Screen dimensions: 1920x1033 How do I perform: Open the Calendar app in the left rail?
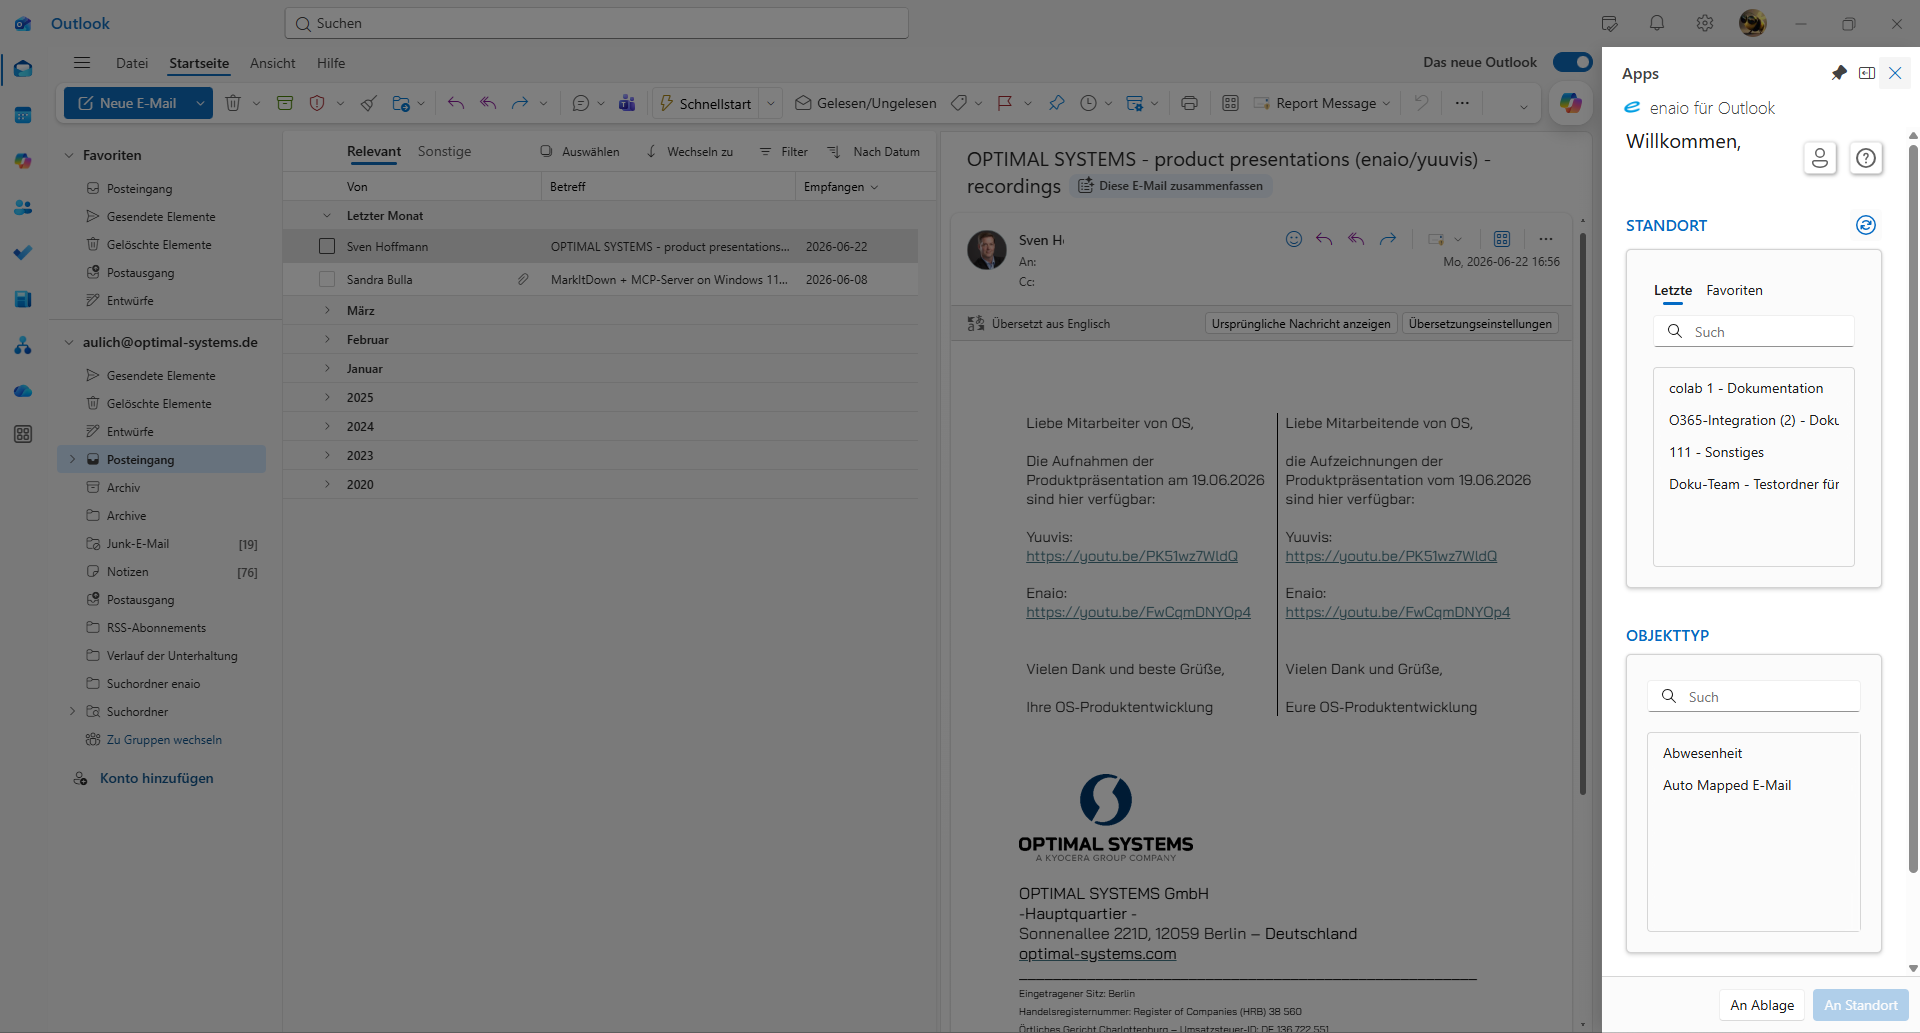23,115
